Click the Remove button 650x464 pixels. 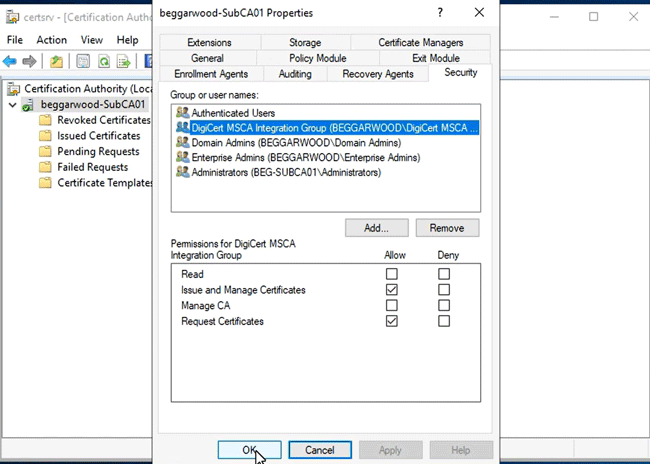[x=447, y=228]
